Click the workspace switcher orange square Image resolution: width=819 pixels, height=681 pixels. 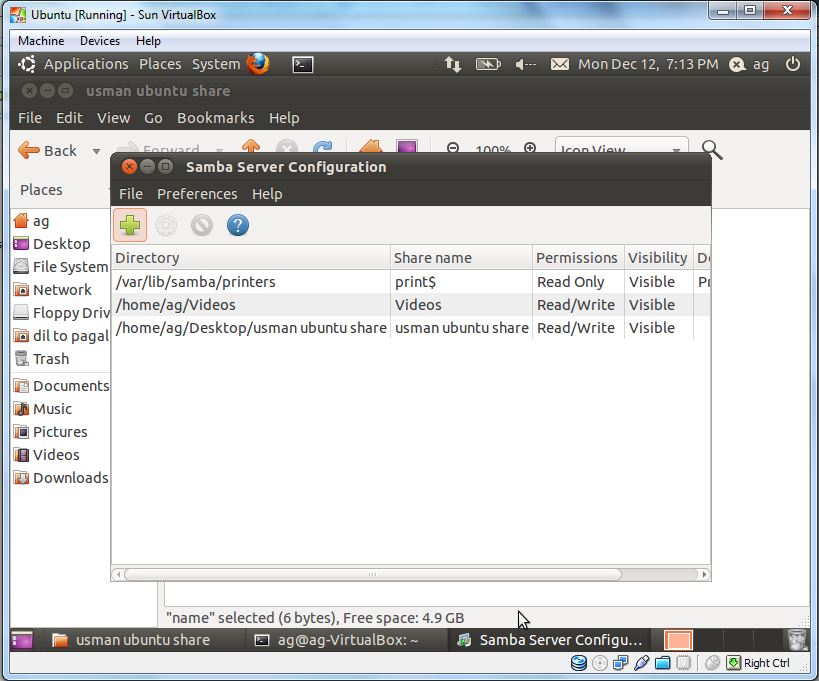click(678, 640)
